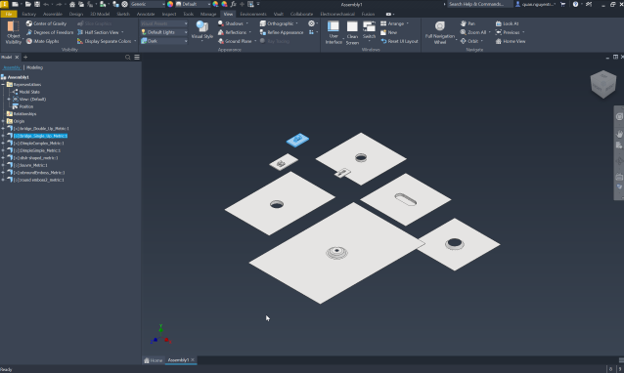Select Orbit tool

469,41
